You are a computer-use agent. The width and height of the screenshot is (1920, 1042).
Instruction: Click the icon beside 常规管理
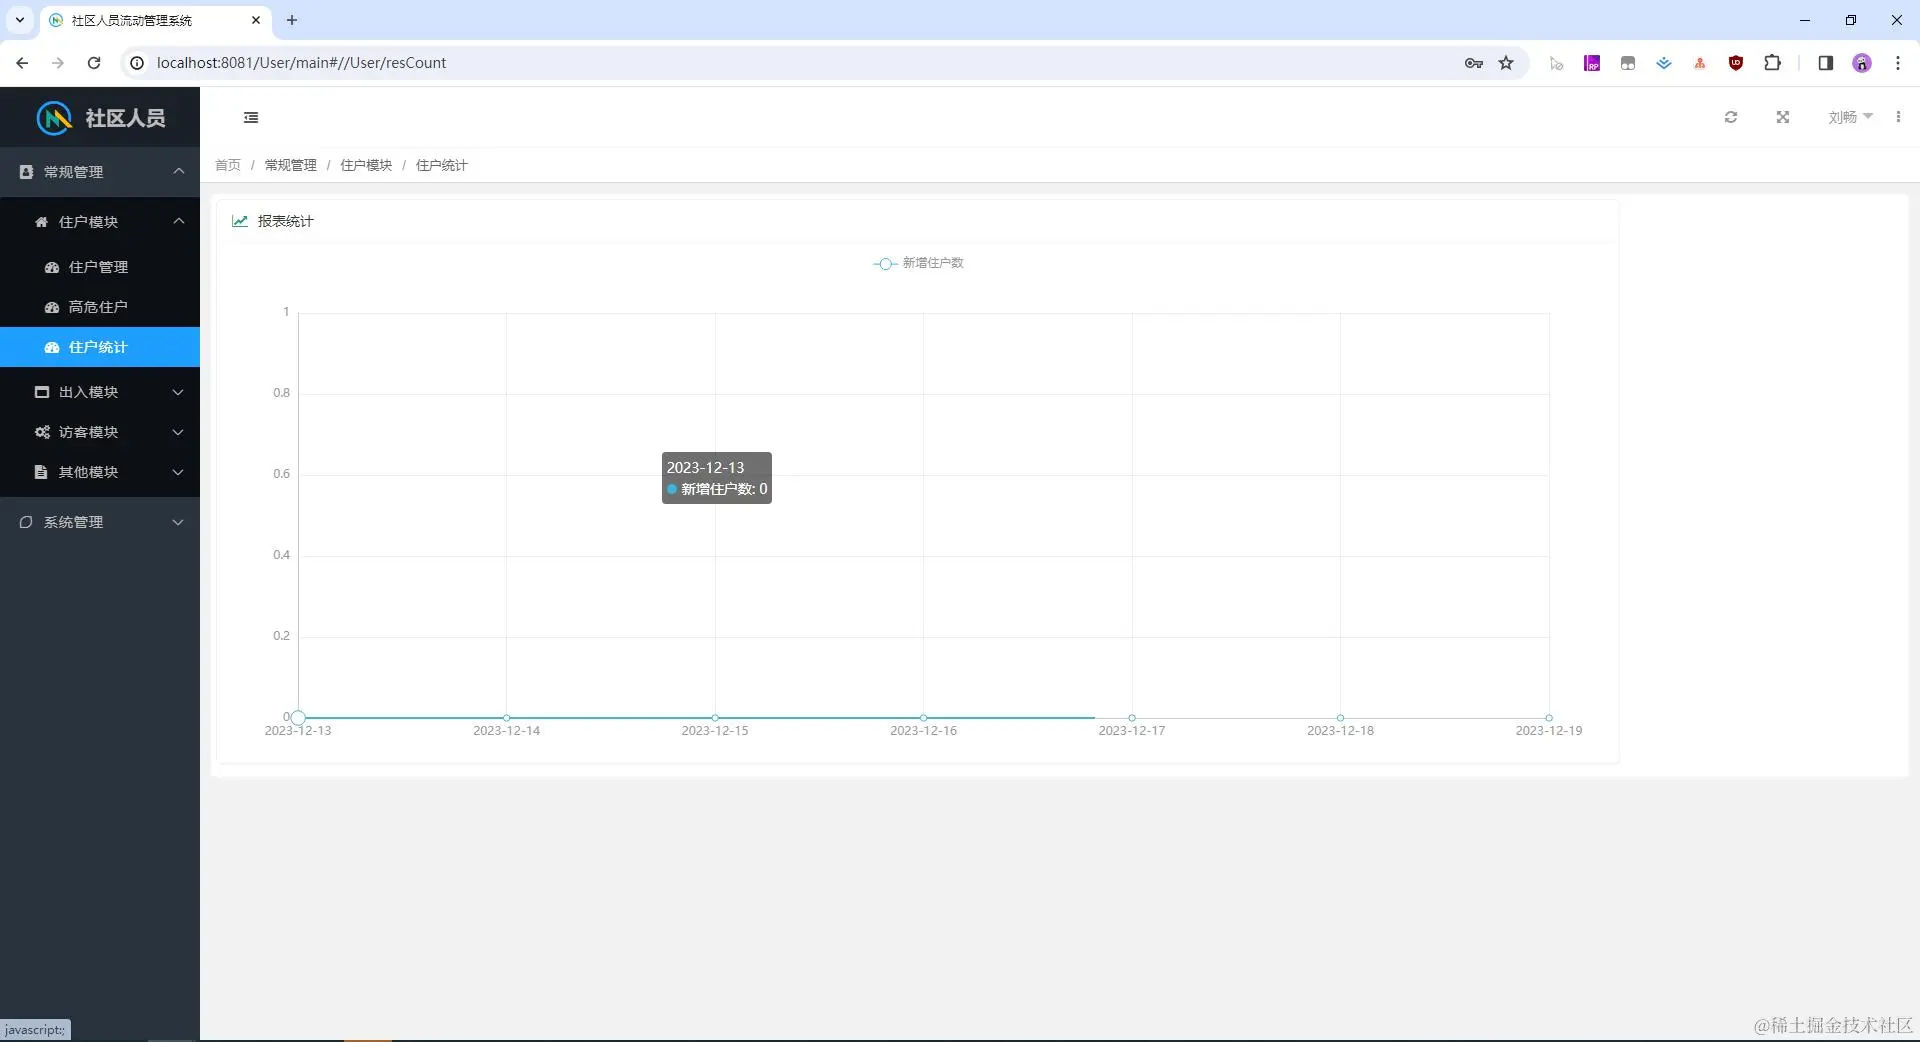click(x=26, y=172)
